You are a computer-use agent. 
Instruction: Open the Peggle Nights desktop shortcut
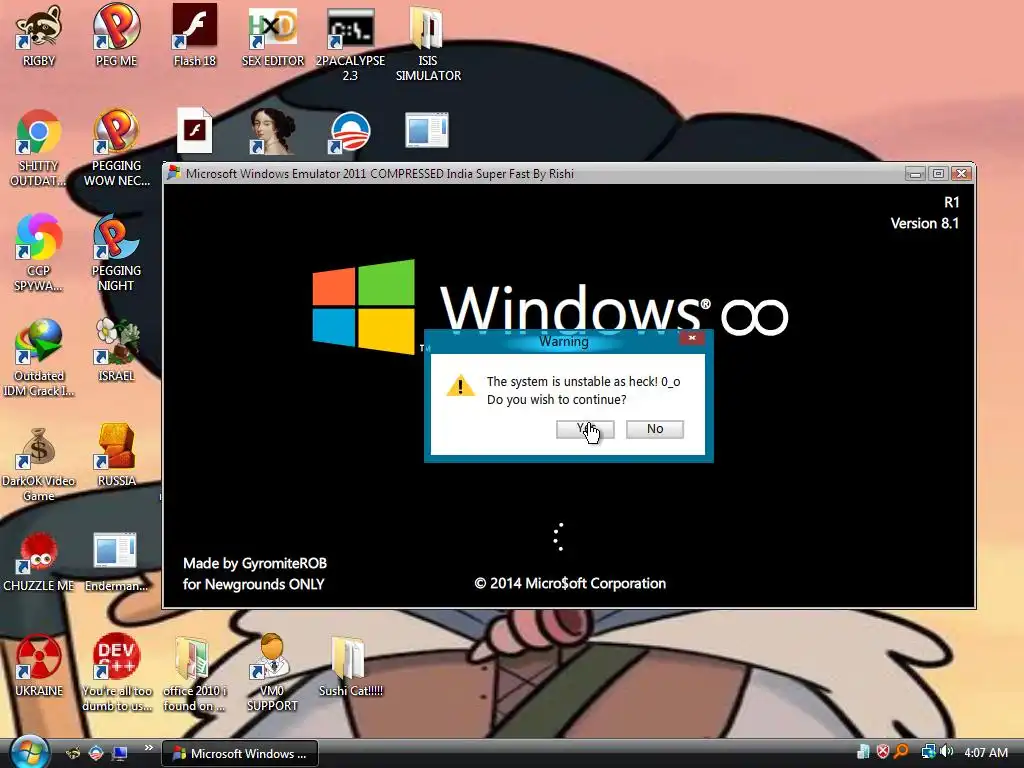(116, 253)
